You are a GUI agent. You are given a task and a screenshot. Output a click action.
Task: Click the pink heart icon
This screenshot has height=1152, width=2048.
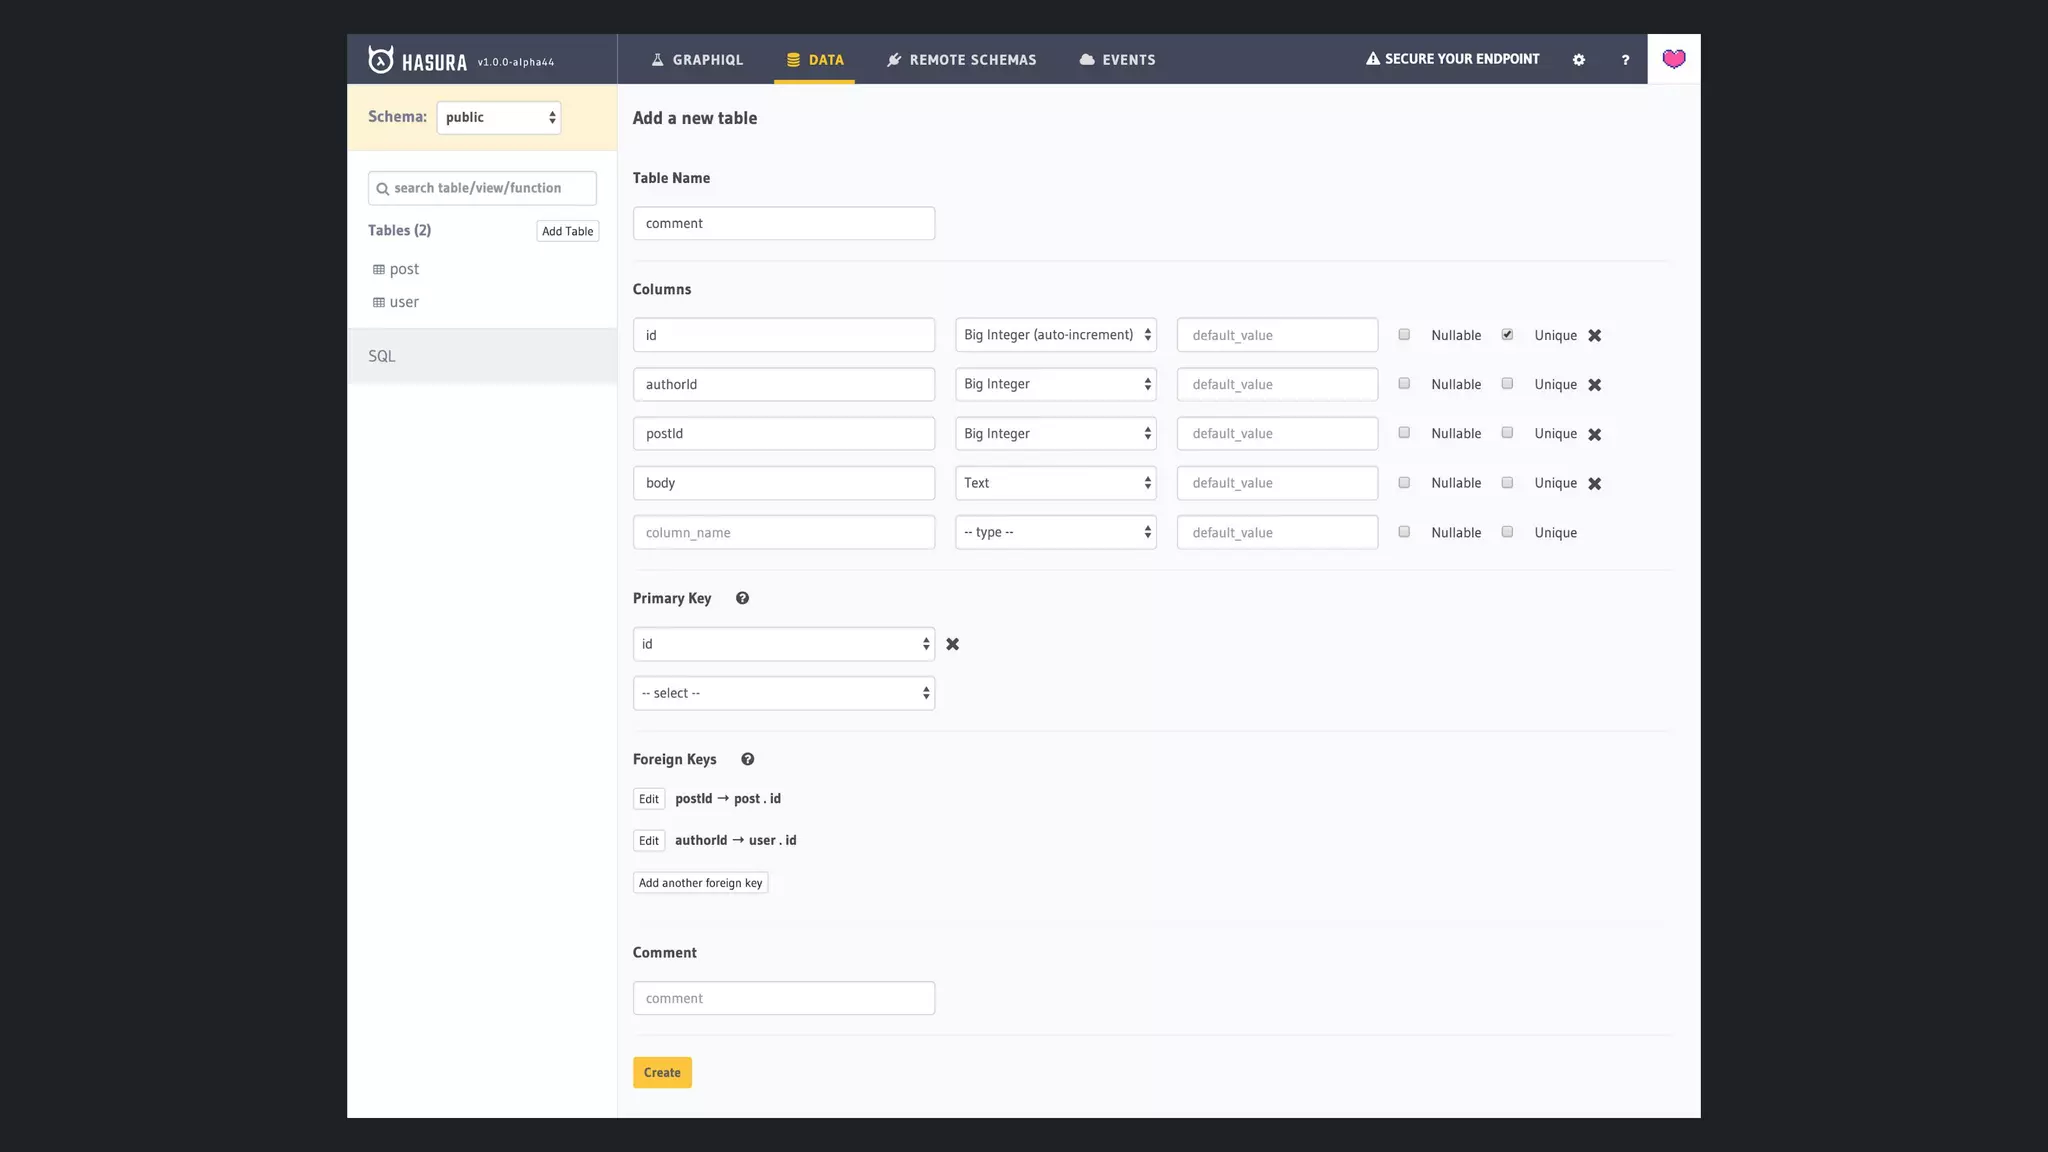click(1673, 59)
